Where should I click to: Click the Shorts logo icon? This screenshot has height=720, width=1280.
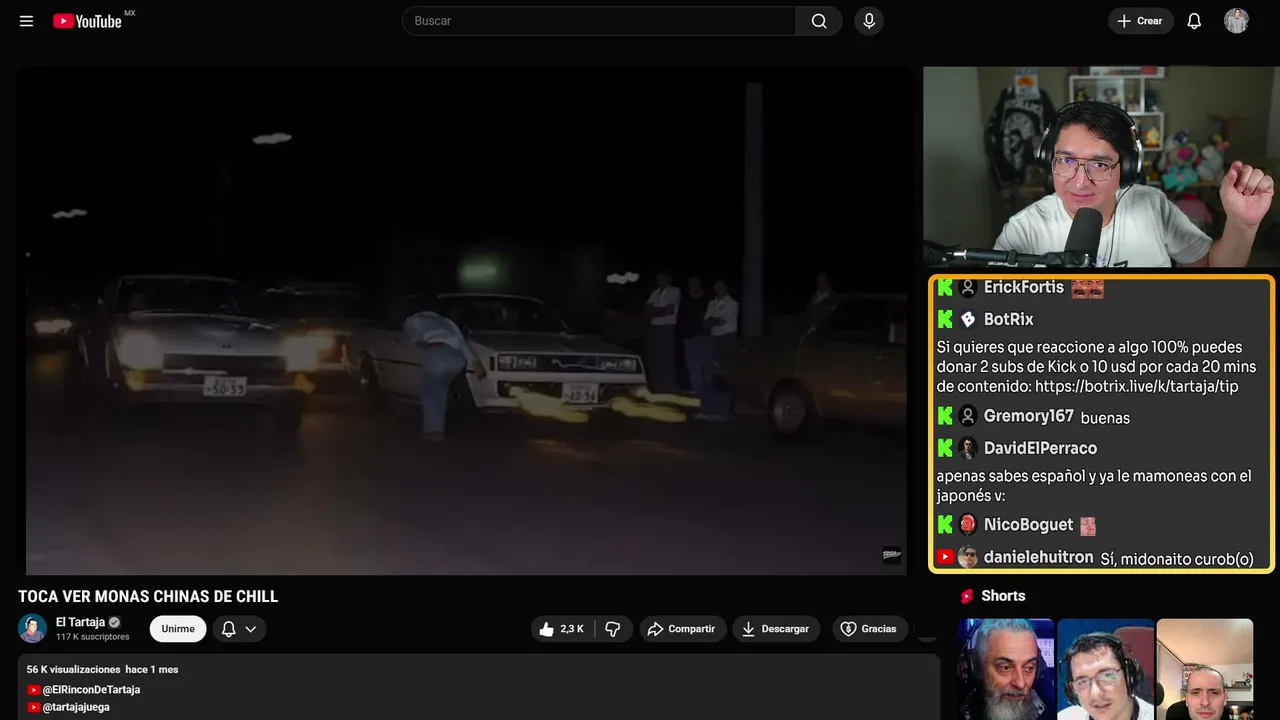[x=967, y=596]
